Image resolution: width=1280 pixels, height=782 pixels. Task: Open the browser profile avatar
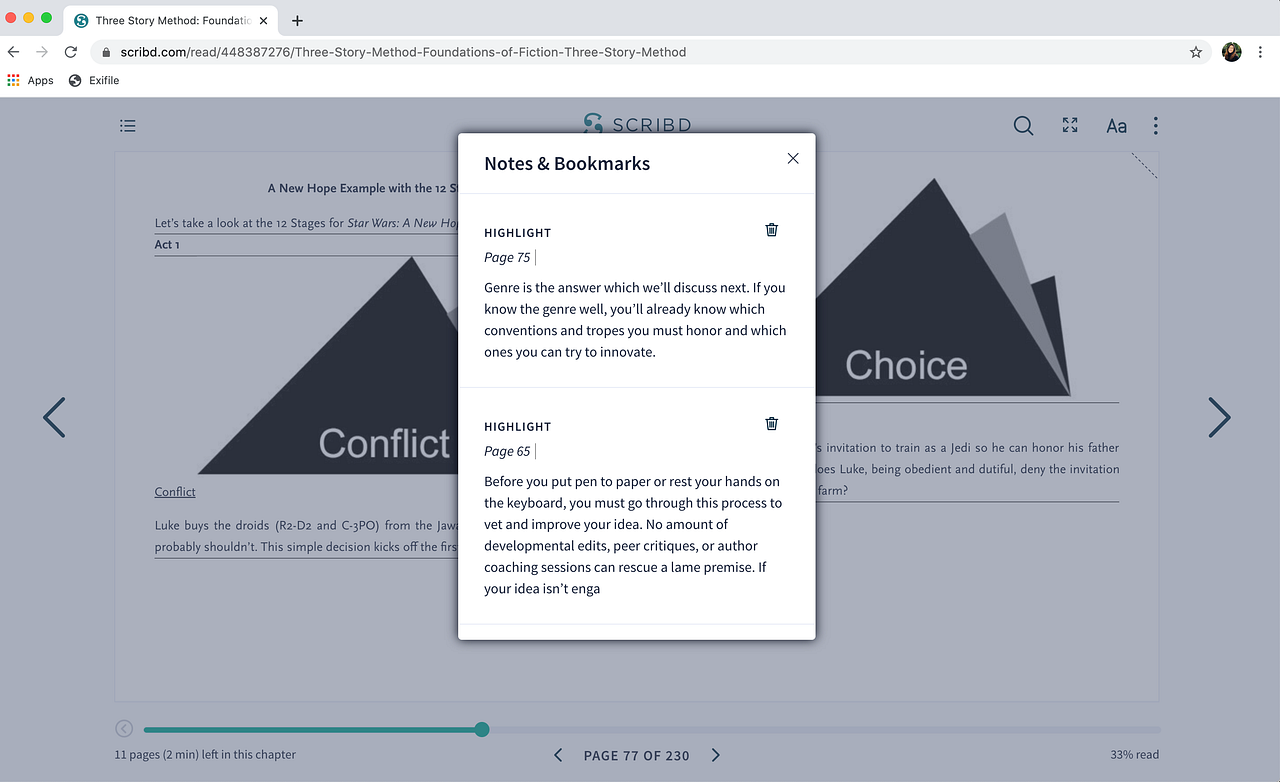1231,51
